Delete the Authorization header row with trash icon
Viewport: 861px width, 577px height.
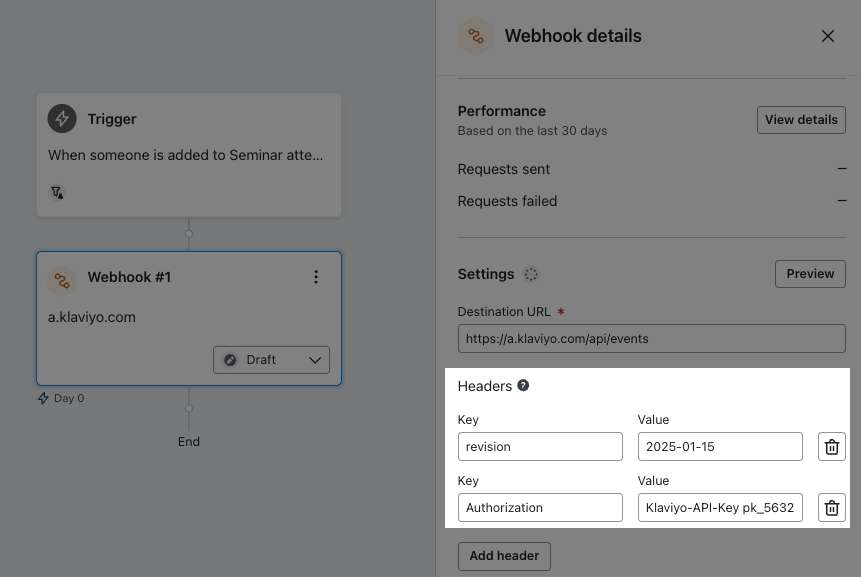pyautogui.click(x=831, y=507)
